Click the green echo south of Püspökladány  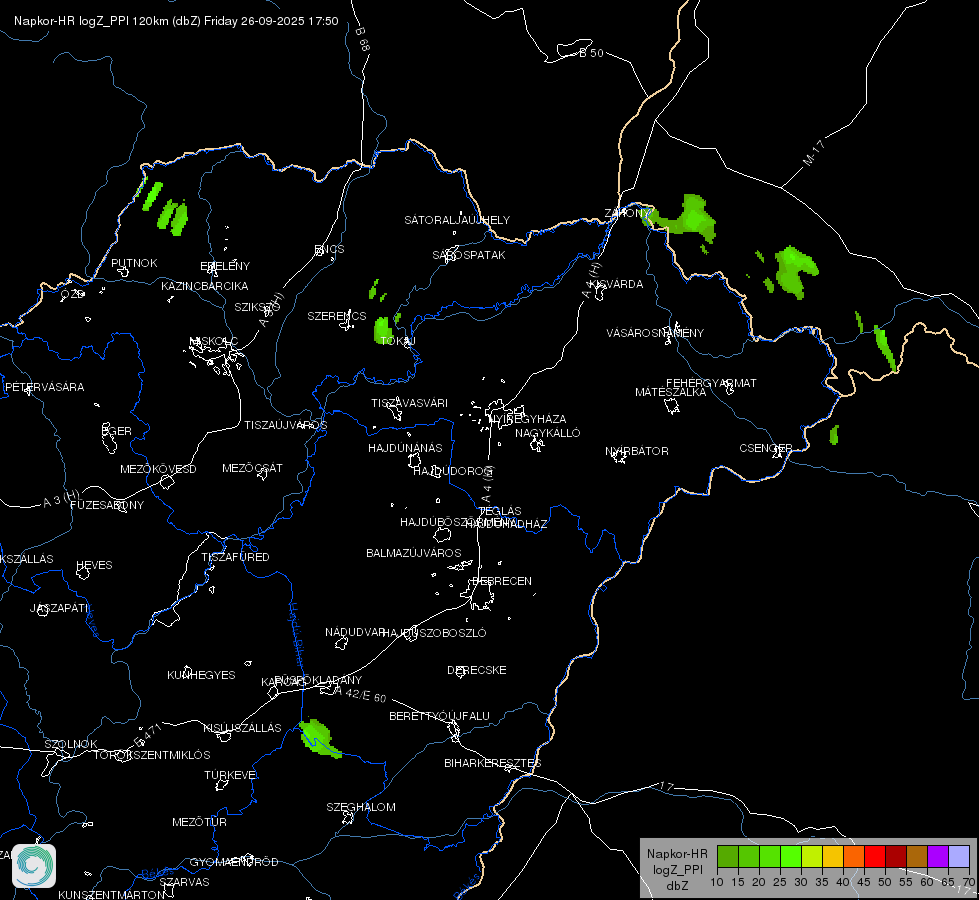pyautogui.click(x=319, y=738)
